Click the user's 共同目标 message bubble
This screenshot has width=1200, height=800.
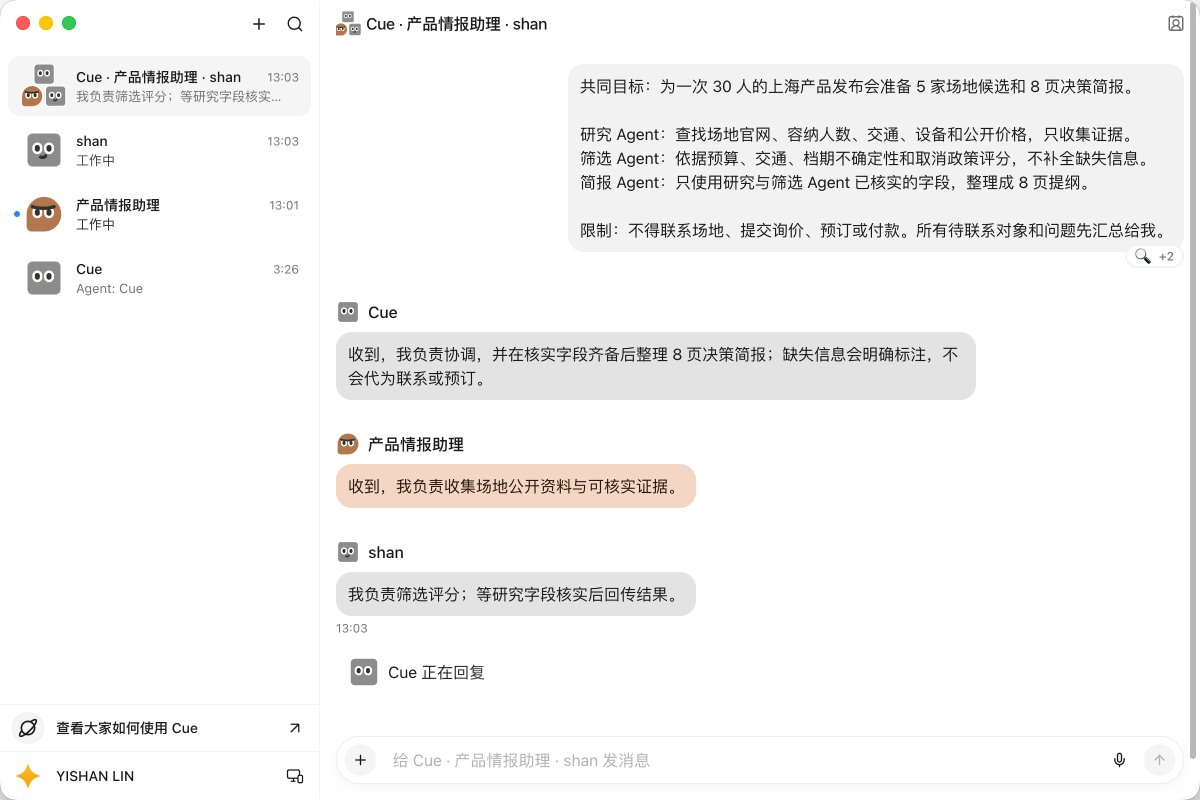pyautogui.click(x=876, y=158)
